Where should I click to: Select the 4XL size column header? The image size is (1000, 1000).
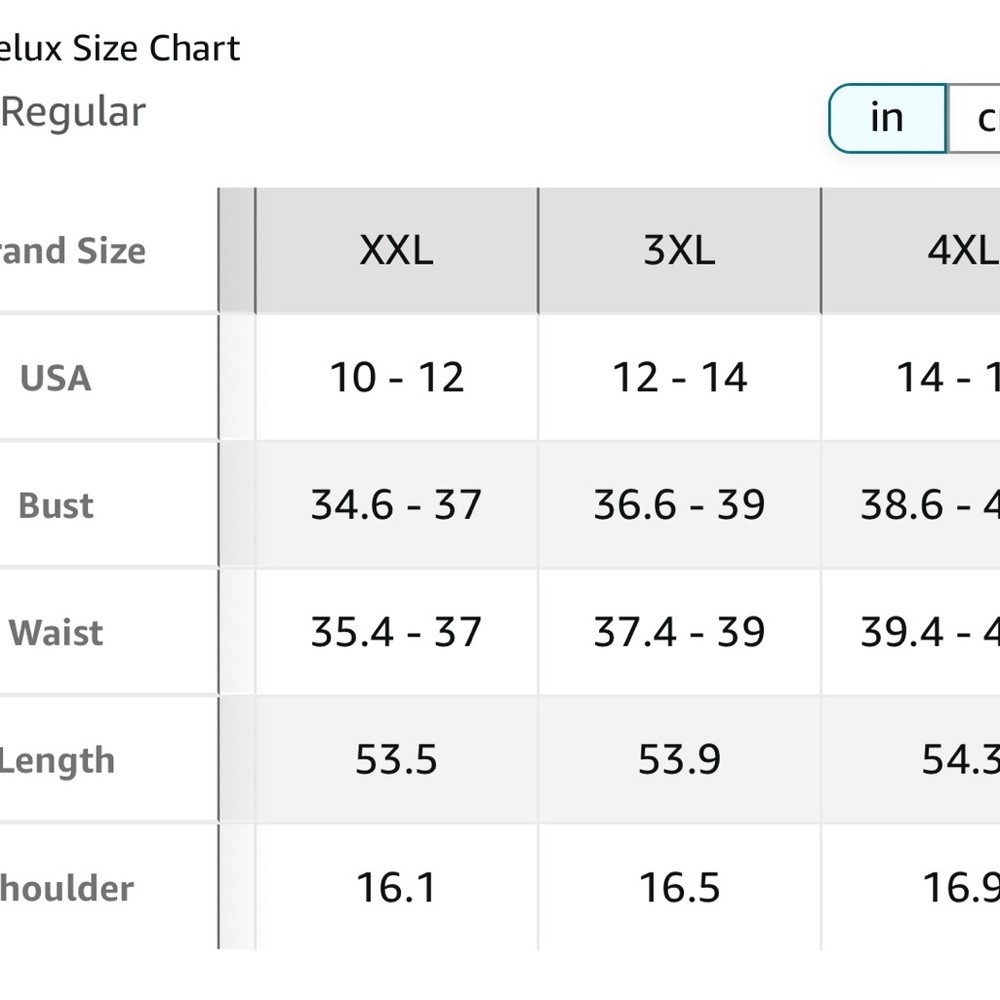coord(911,251)
